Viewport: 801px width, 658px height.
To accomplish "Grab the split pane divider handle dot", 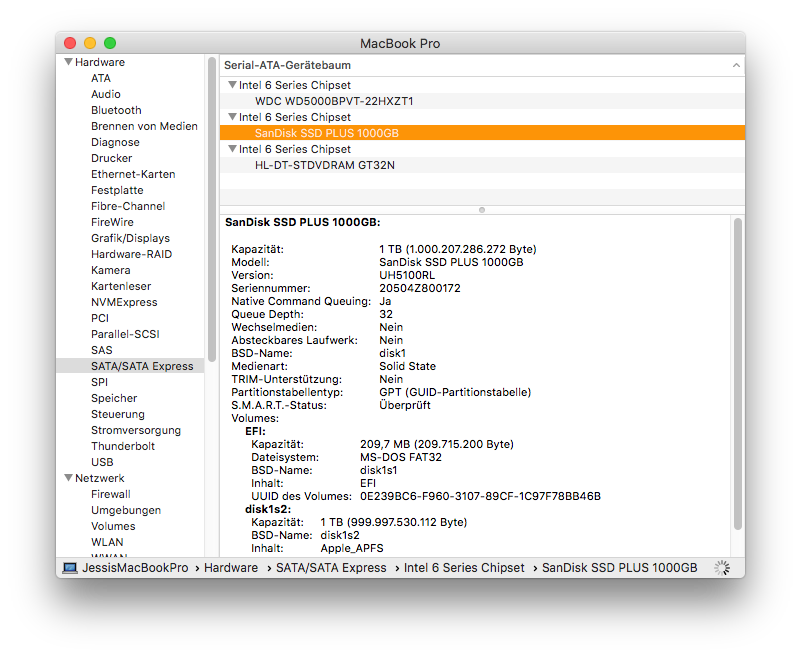I will point(482,210).
